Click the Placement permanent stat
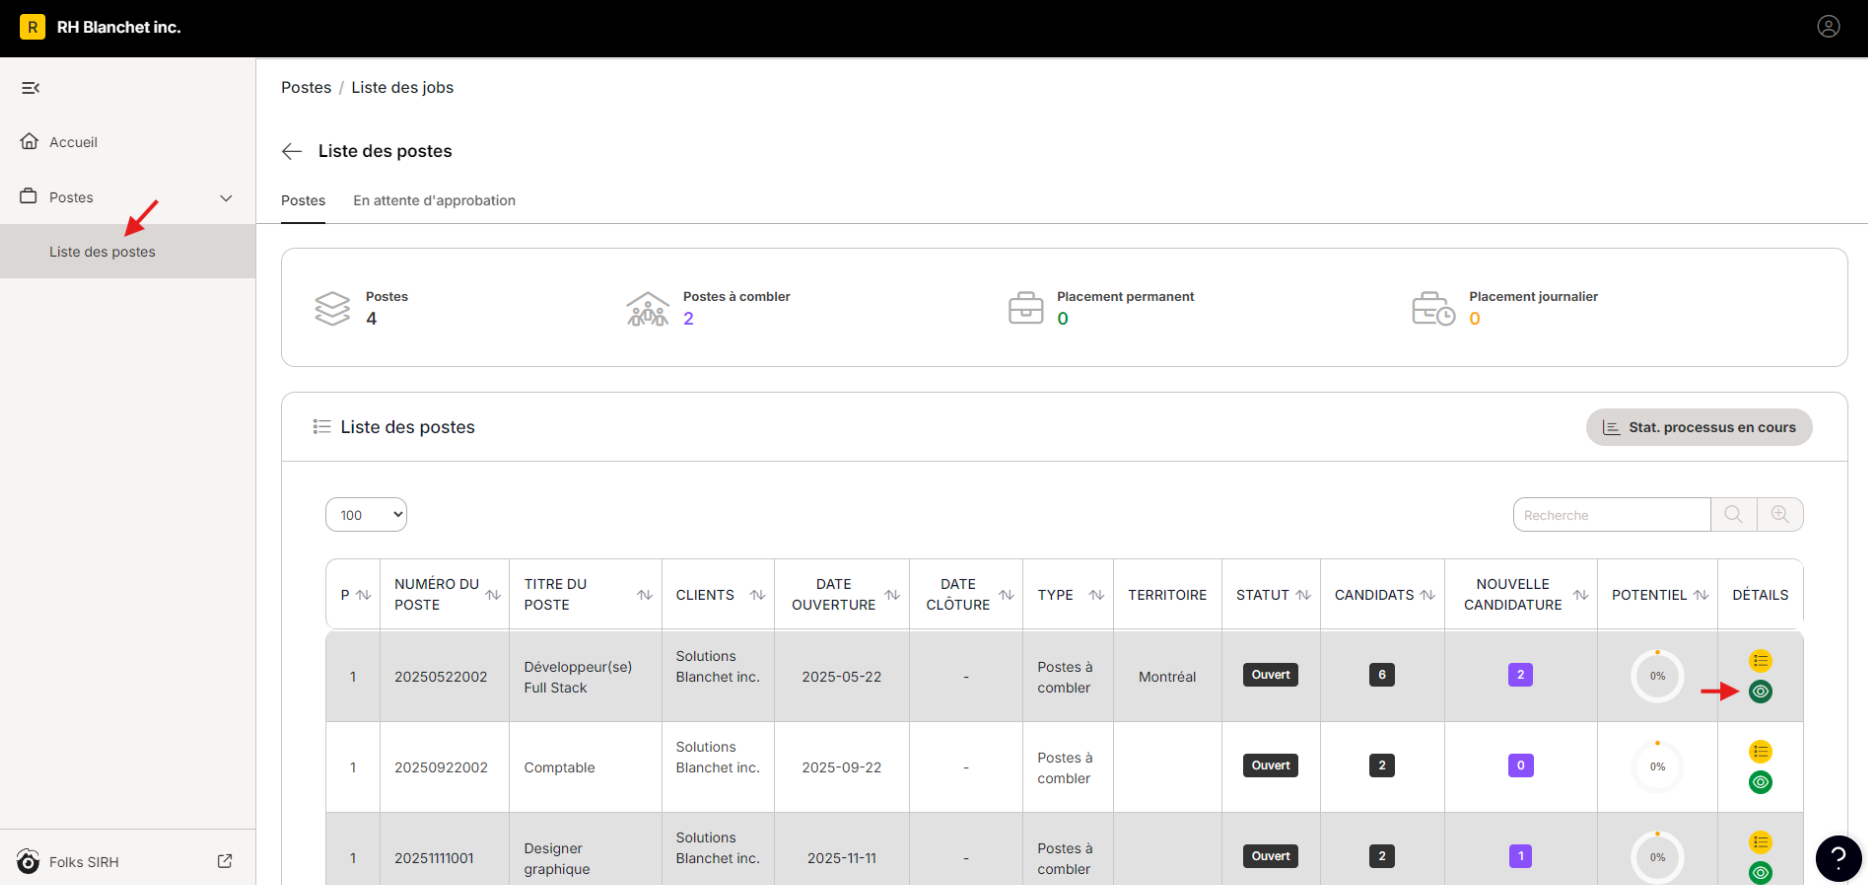Image resolution: width=1868 pixels, height=885 pixels. coord(1101,308)
